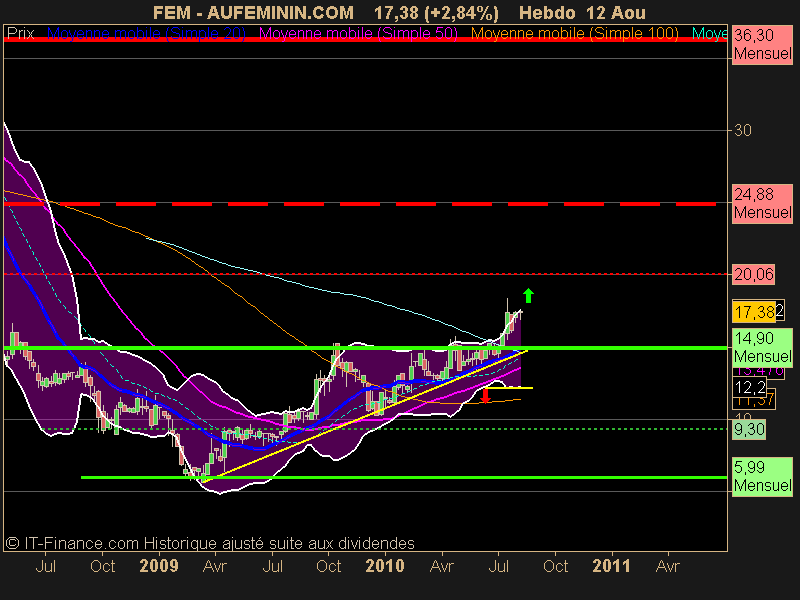Click the 2011 label on the time axis
Image resolution: width=800 pixels, height=600 pixels.
611,566
